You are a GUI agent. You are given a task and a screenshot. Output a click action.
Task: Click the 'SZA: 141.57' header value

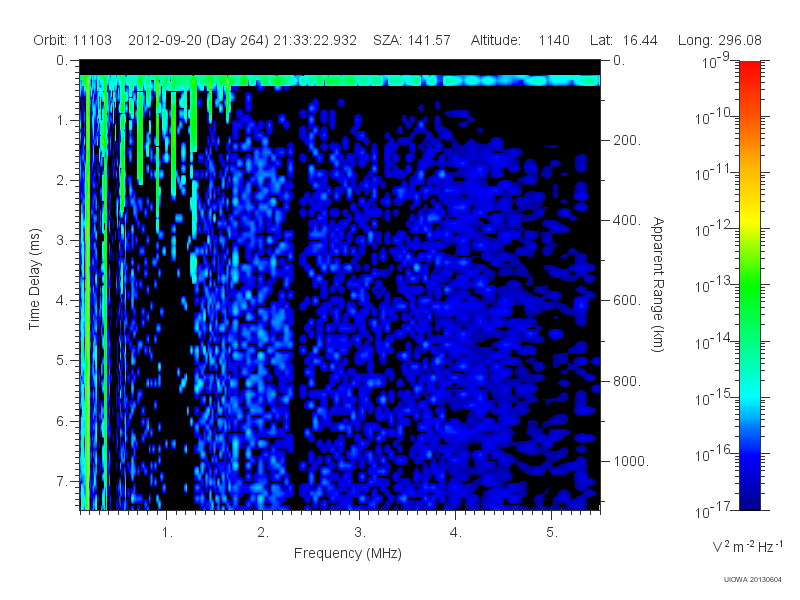tap(412, 40)
